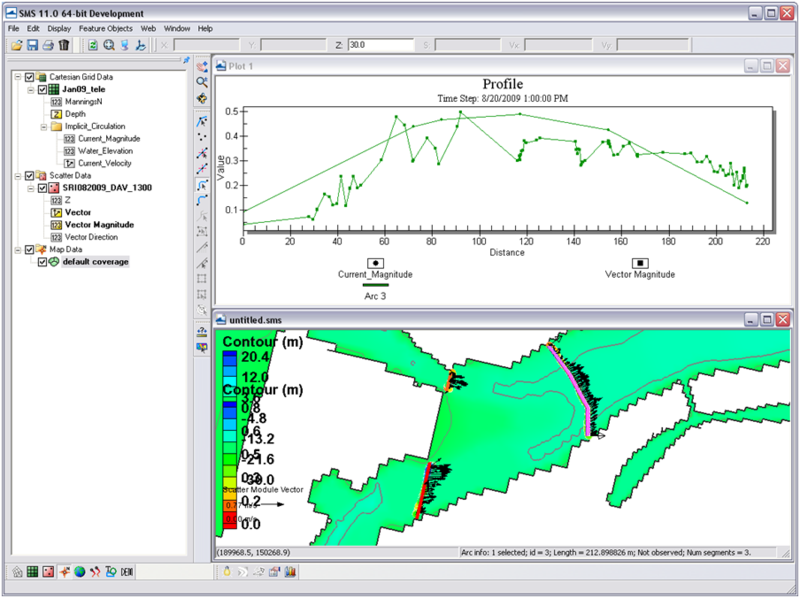Click the Z coordinate field showing 30.0

[381, 45]
